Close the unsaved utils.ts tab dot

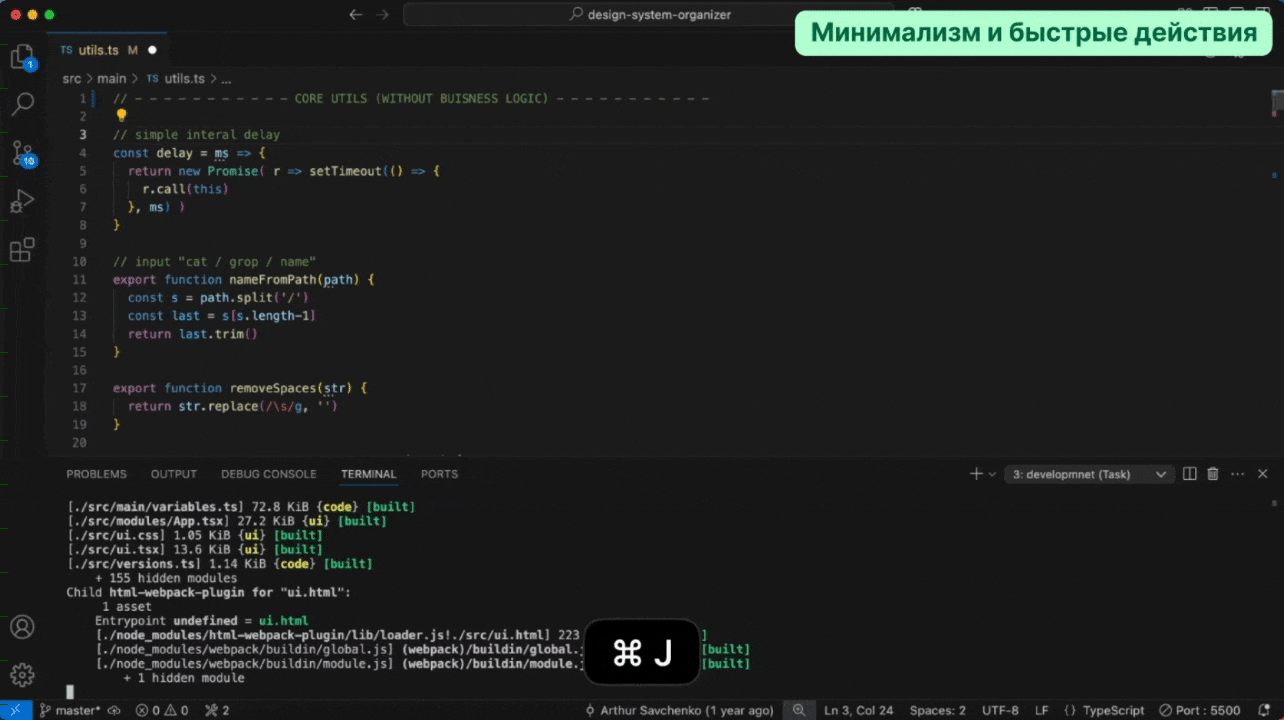(x=153, y=50)
